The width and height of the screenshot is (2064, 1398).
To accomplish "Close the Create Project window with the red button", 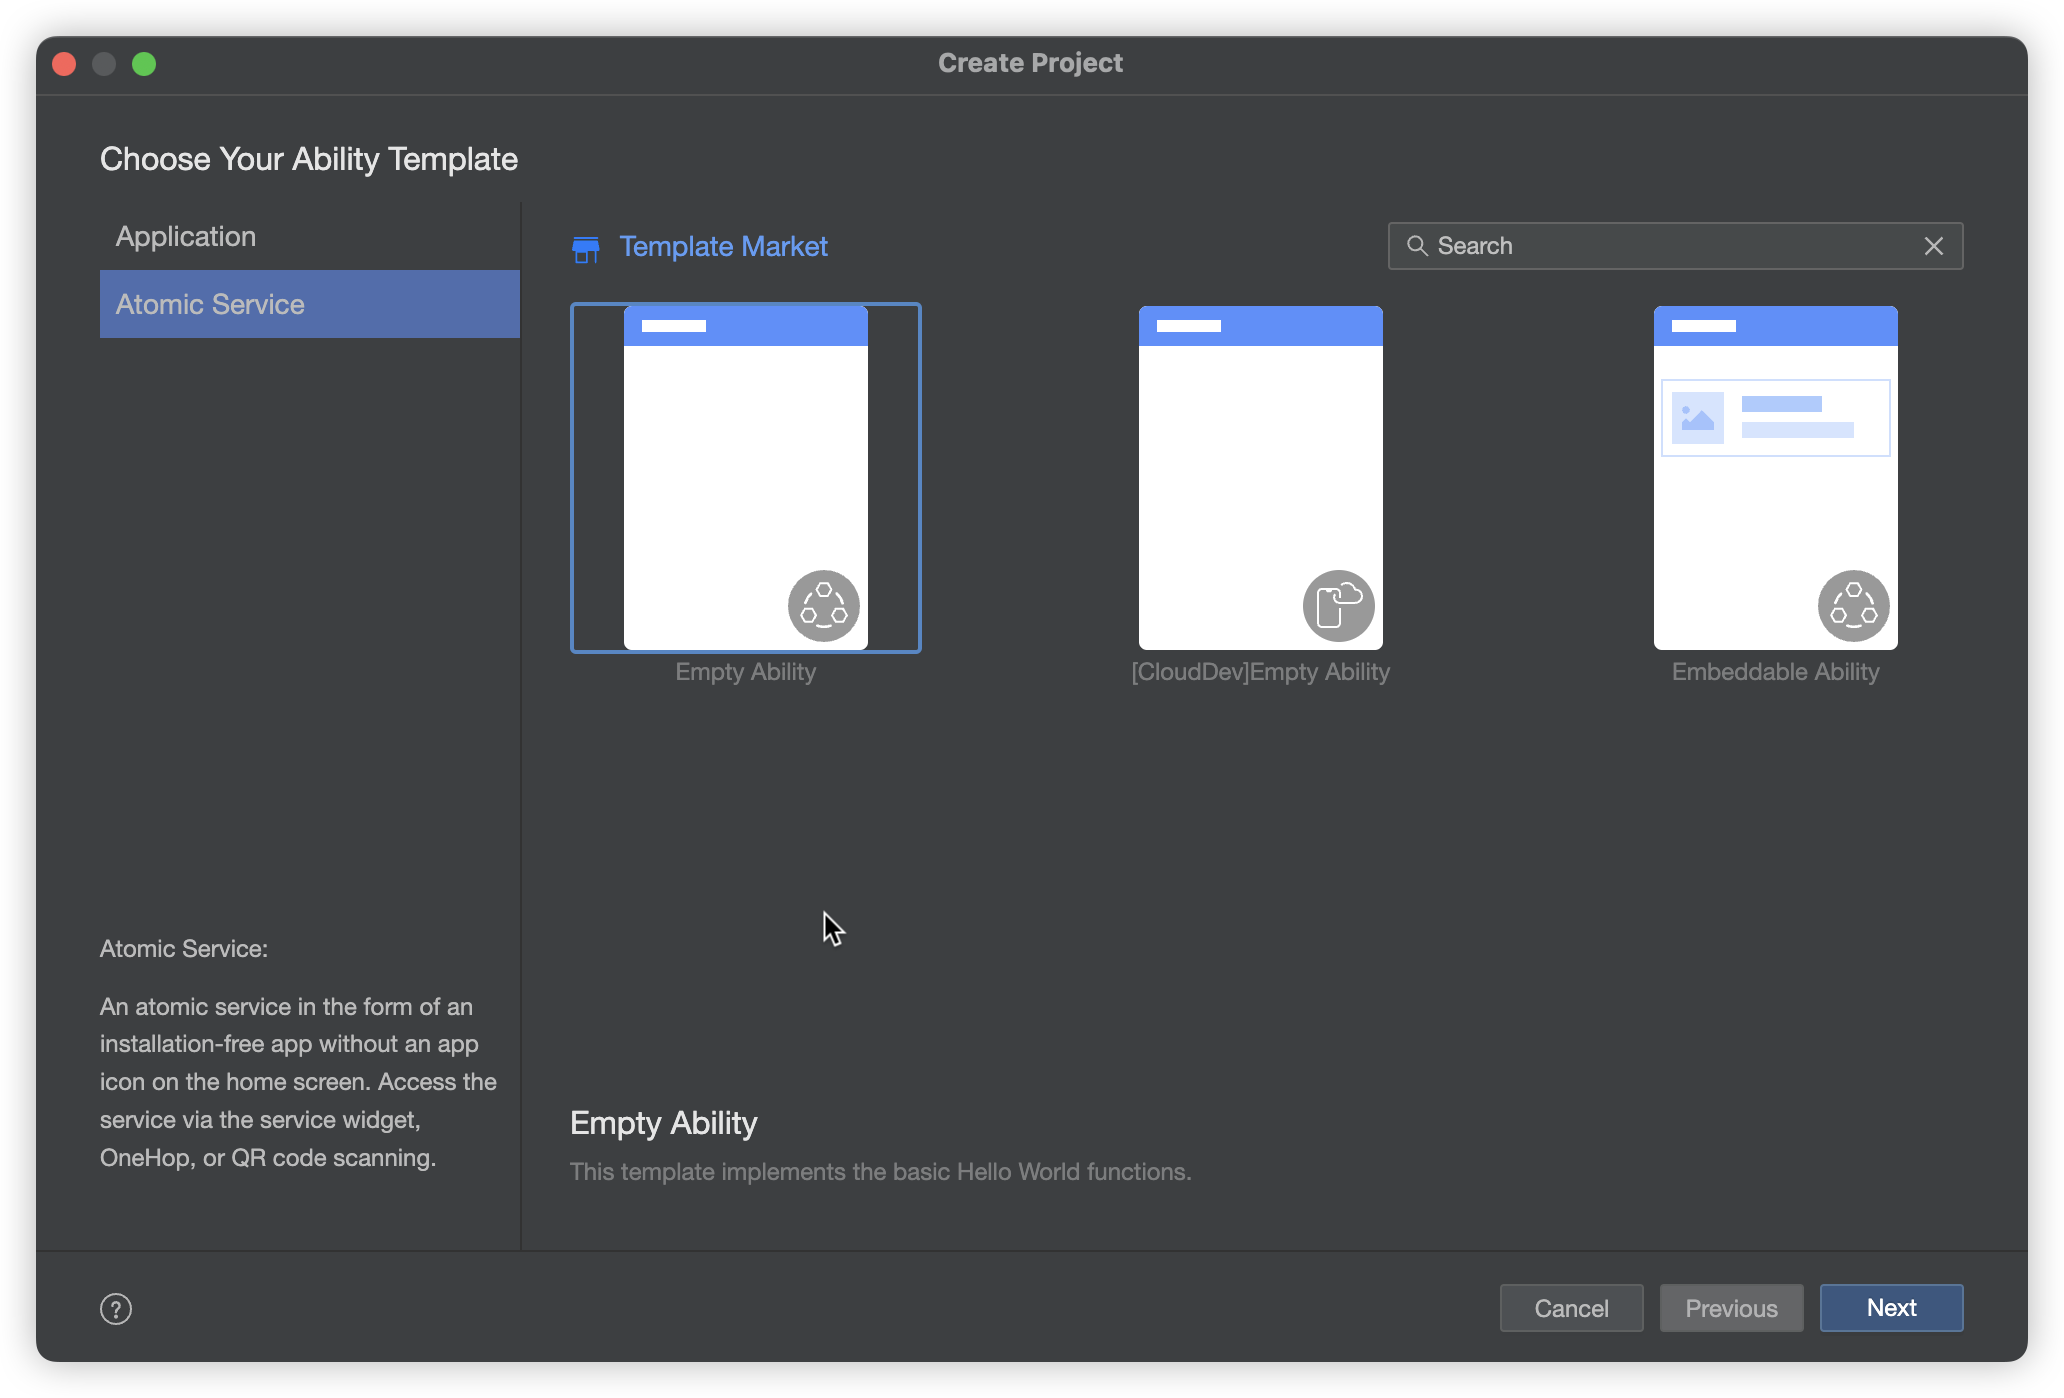I will click(64, 64).
